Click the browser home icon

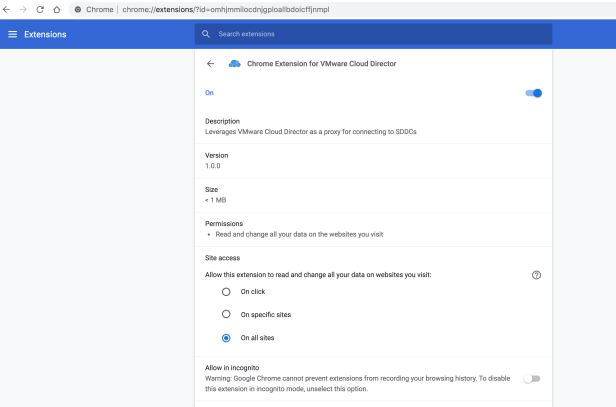click(56, 9)
